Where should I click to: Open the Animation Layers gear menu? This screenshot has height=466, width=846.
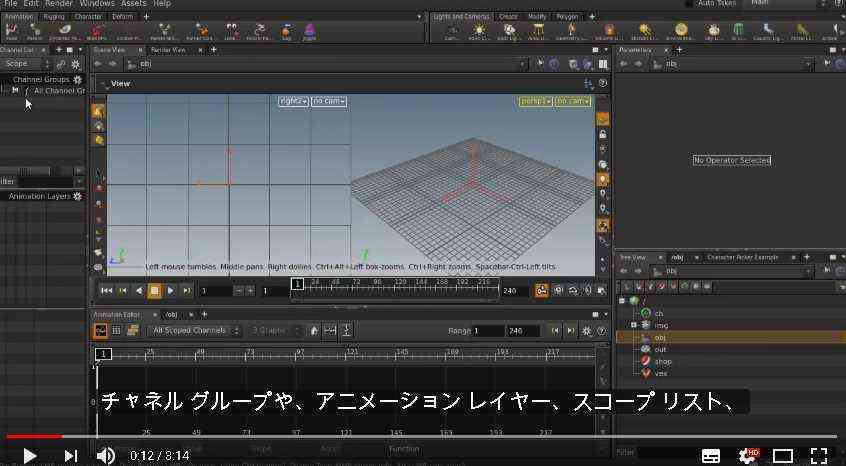coord(77,196)
